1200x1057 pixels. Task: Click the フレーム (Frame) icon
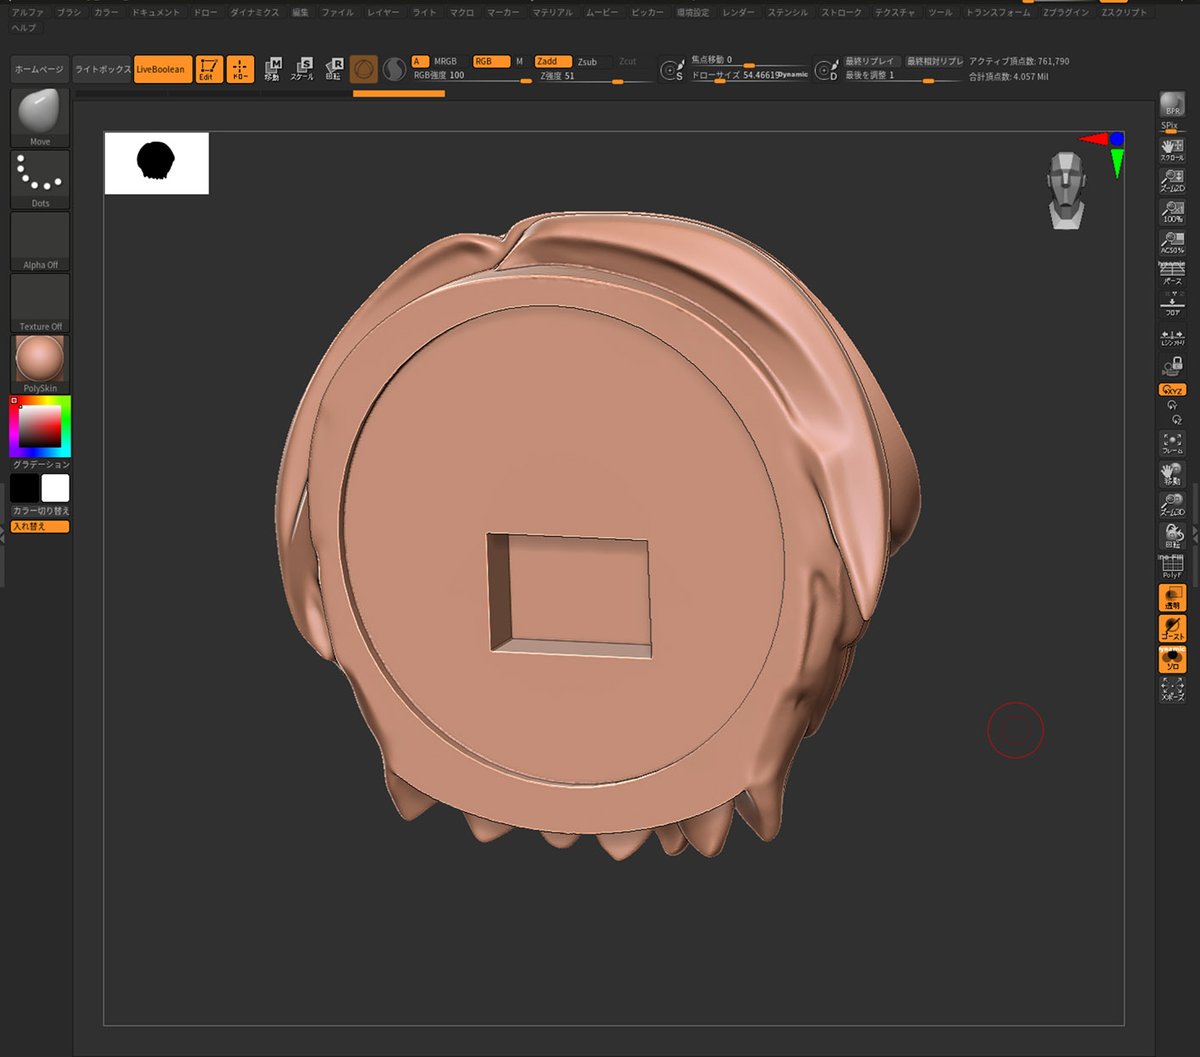tap(1172, 444)
